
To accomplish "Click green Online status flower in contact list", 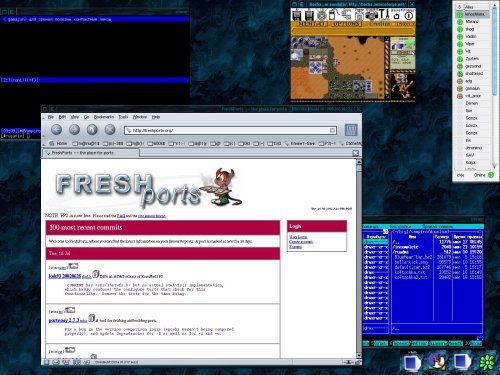I will [x=491, y=175].
